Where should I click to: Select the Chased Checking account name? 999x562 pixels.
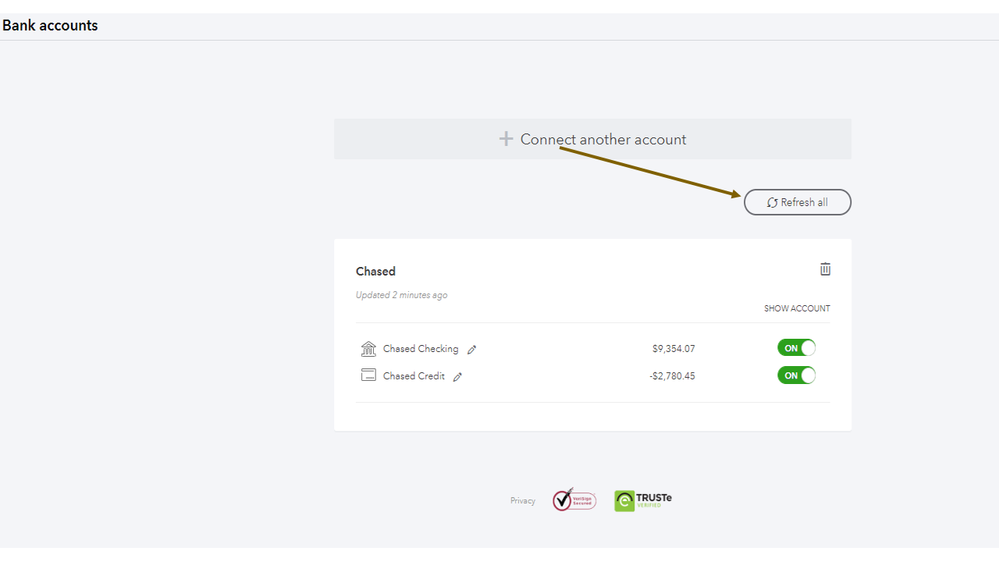click(420, 349)
